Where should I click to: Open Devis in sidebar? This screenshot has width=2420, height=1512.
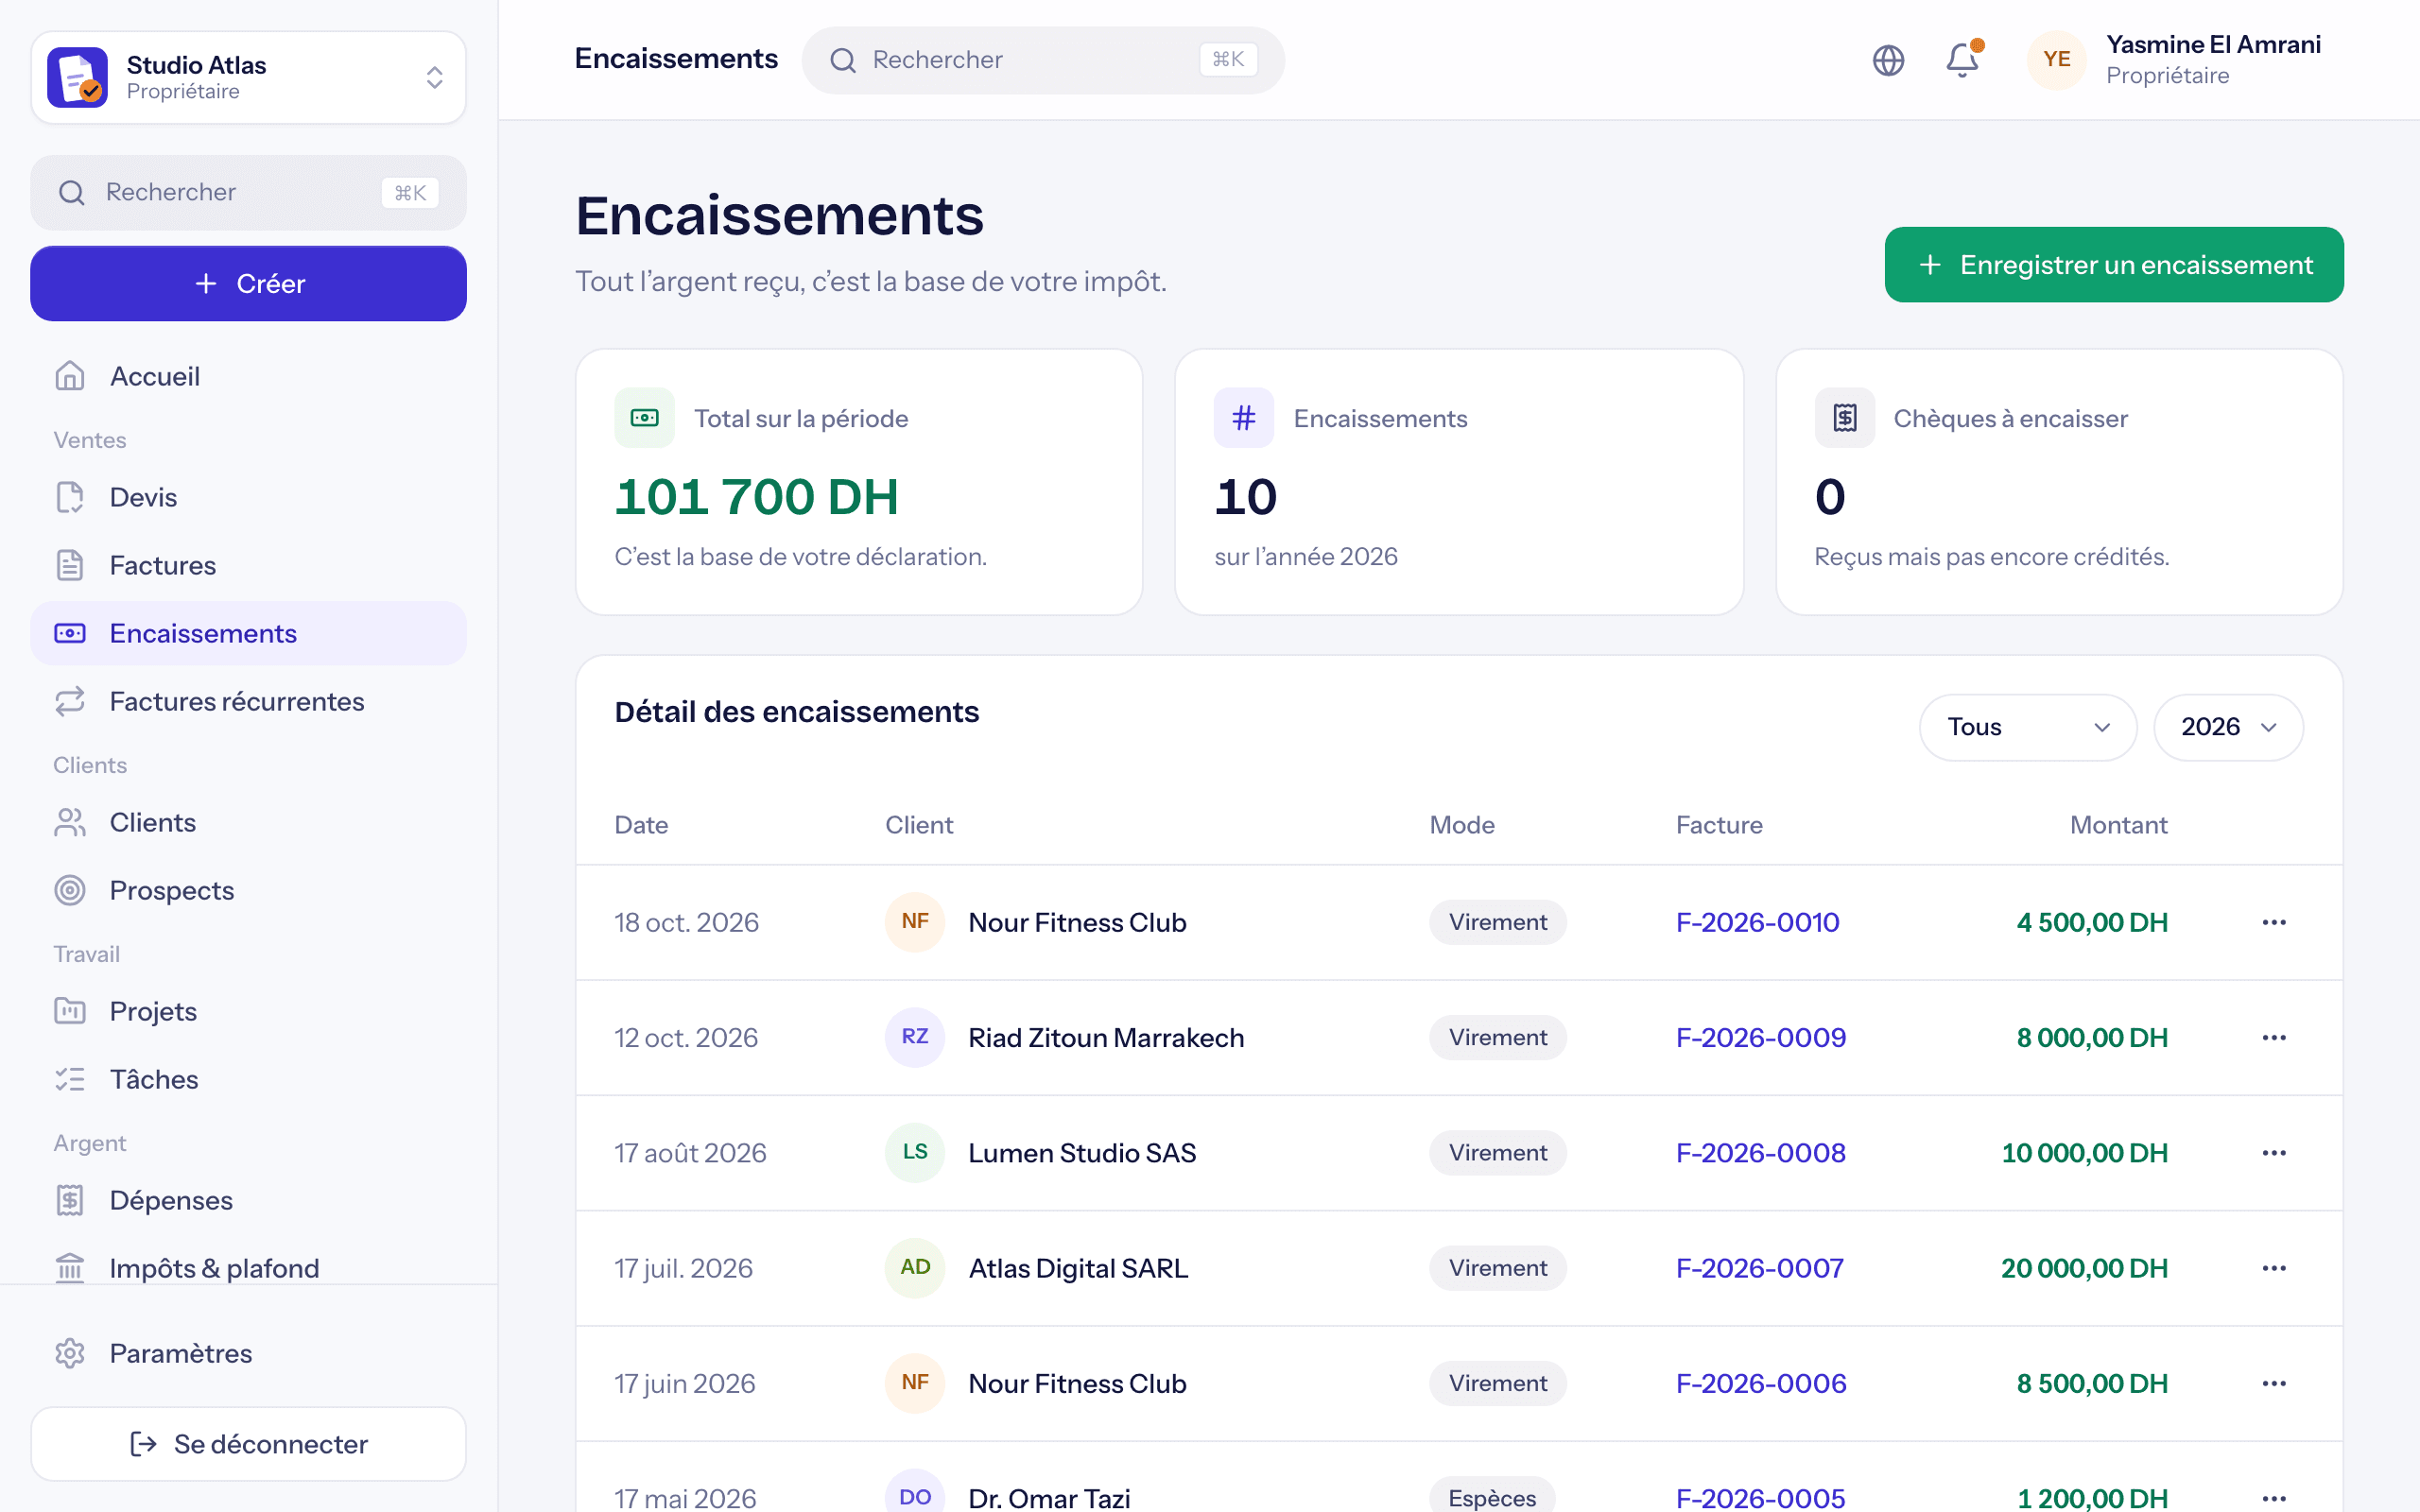pos(248,497)
